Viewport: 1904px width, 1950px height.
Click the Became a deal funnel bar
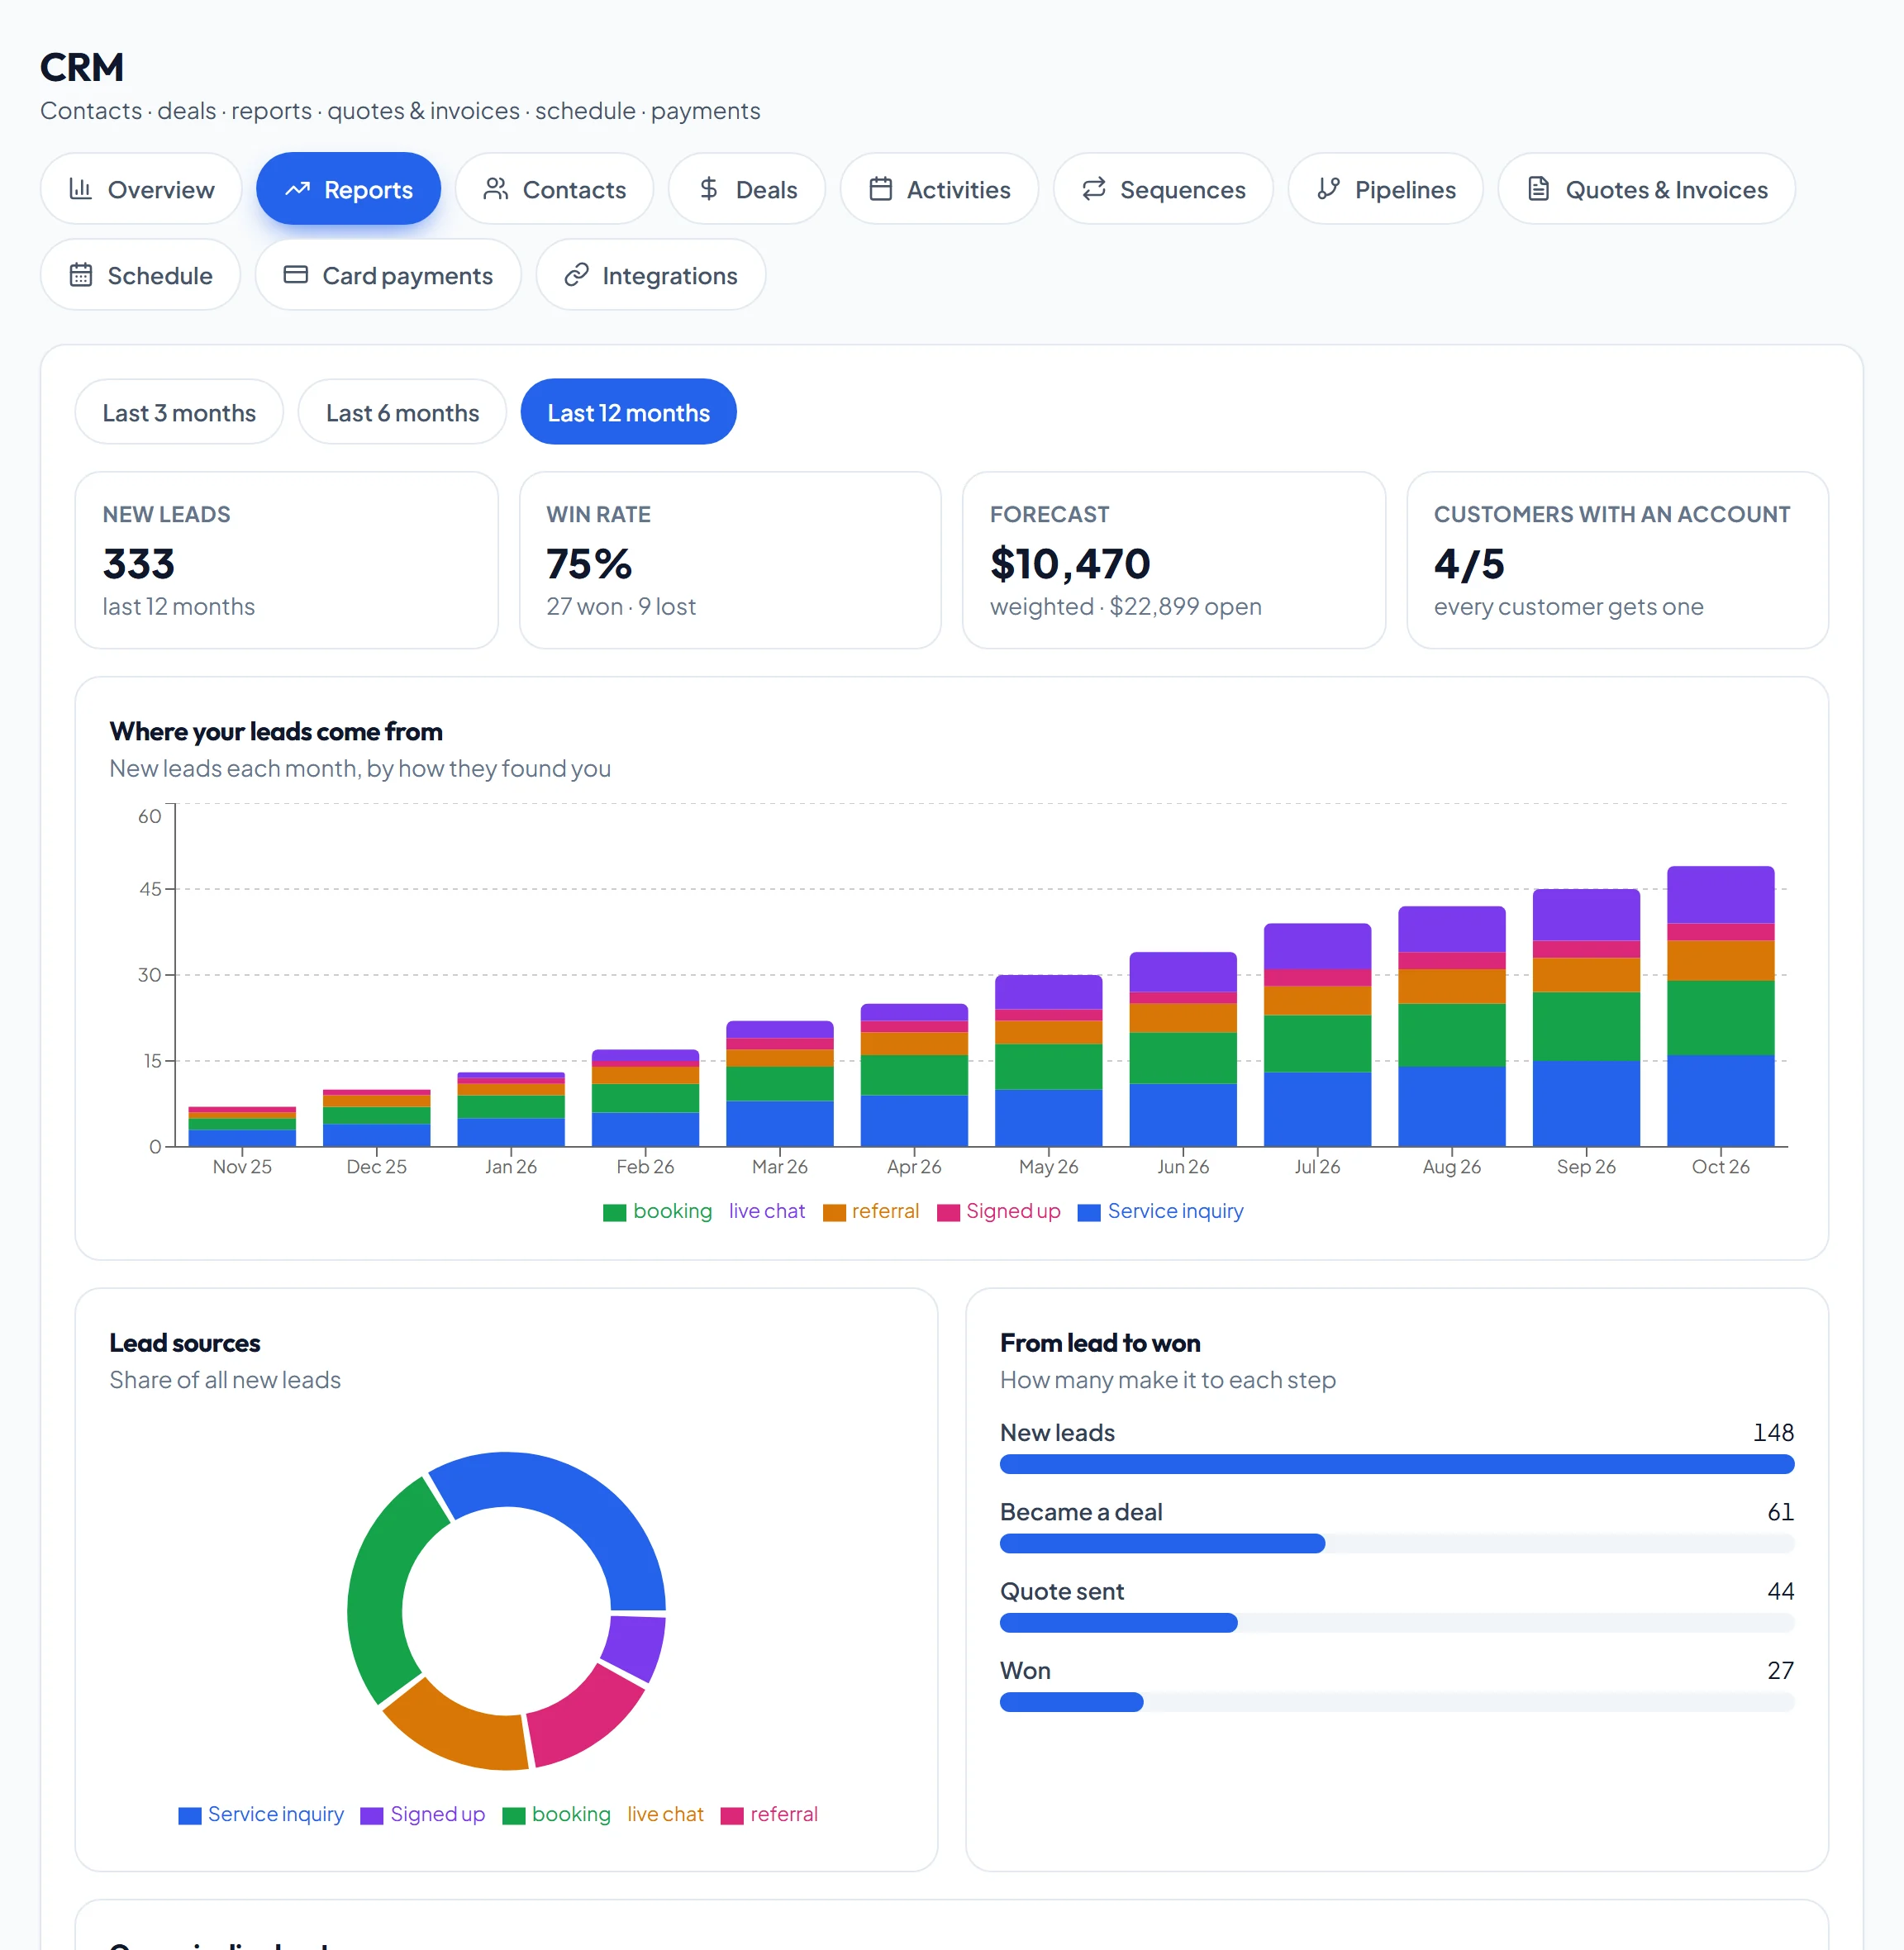pyautogui.click(x=1162, y=1544)
